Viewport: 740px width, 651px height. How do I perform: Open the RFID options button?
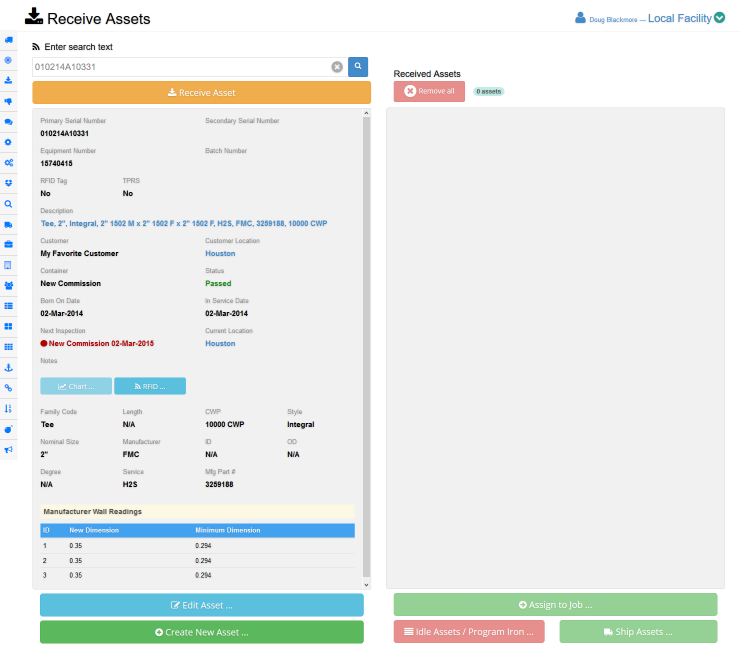click(x=150, y=386)
